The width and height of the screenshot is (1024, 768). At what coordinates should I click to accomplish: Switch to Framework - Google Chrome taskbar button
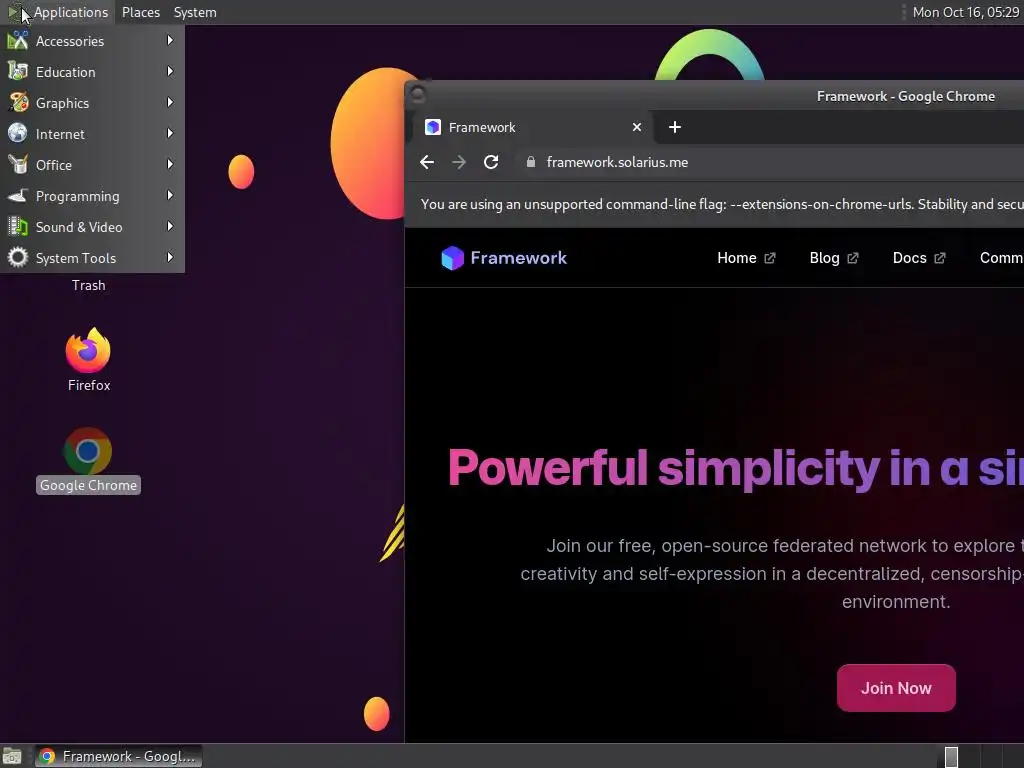coord(118,756)
